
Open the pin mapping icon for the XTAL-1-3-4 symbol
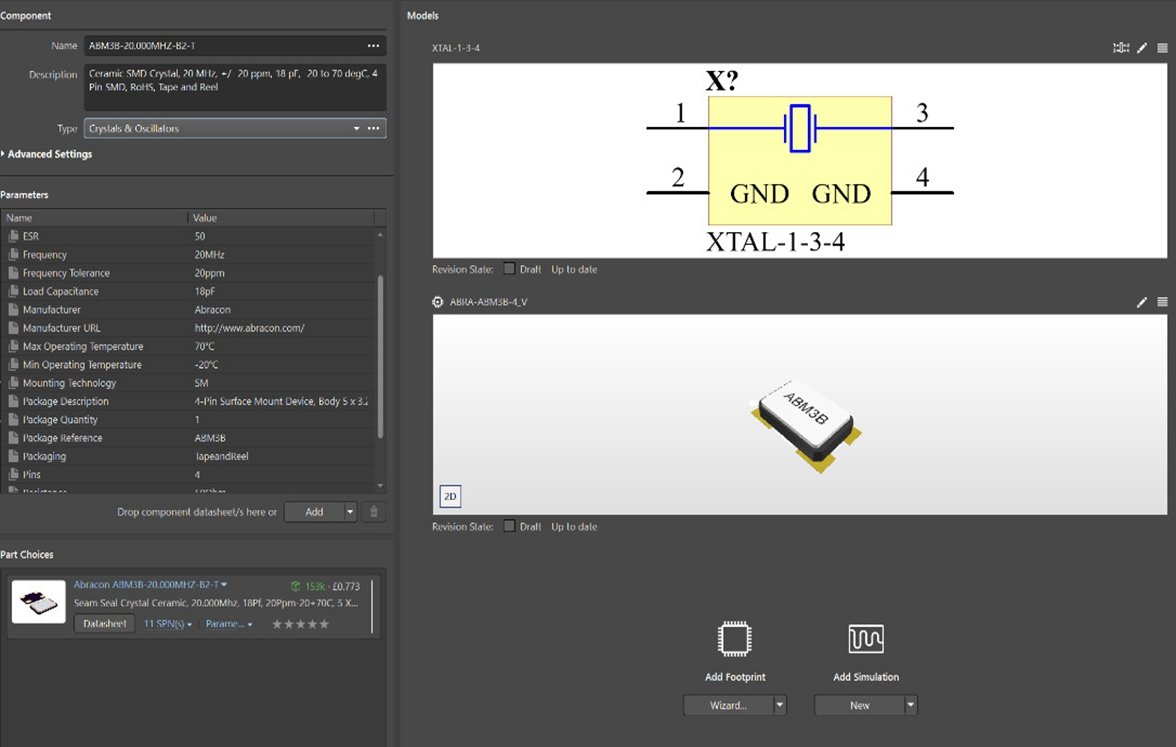pyautogui.click(x=1120, y=48)
